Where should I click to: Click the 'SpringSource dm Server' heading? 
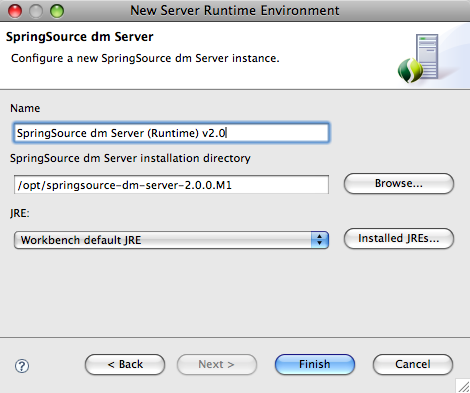[80, 37]
